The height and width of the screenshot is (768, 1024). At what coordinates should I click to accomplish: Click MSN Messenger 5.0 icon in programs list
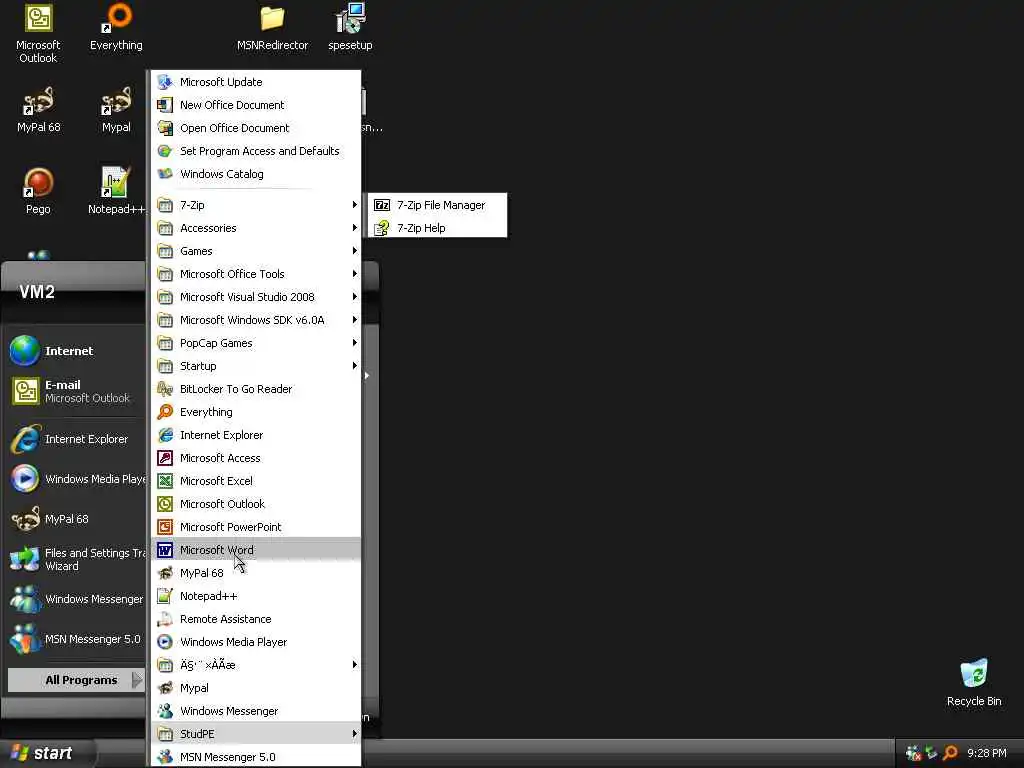click(165, 757)
